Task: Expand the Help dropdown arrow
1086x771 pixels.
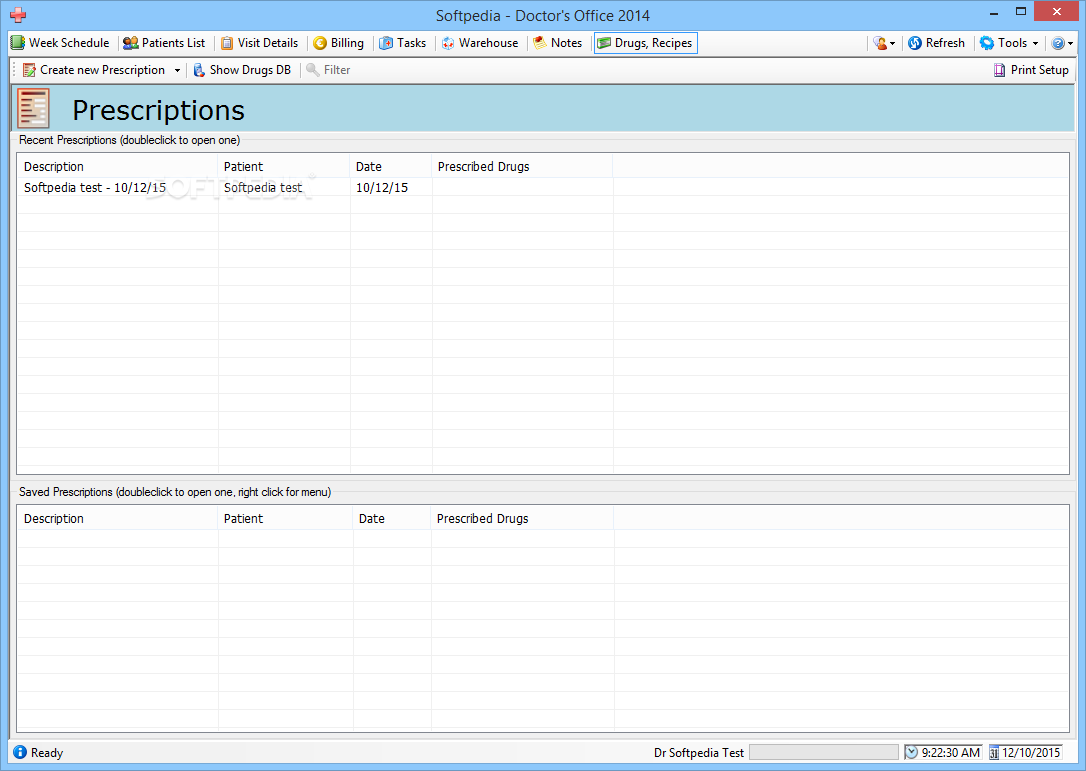Action: (x=1070, y=44)
